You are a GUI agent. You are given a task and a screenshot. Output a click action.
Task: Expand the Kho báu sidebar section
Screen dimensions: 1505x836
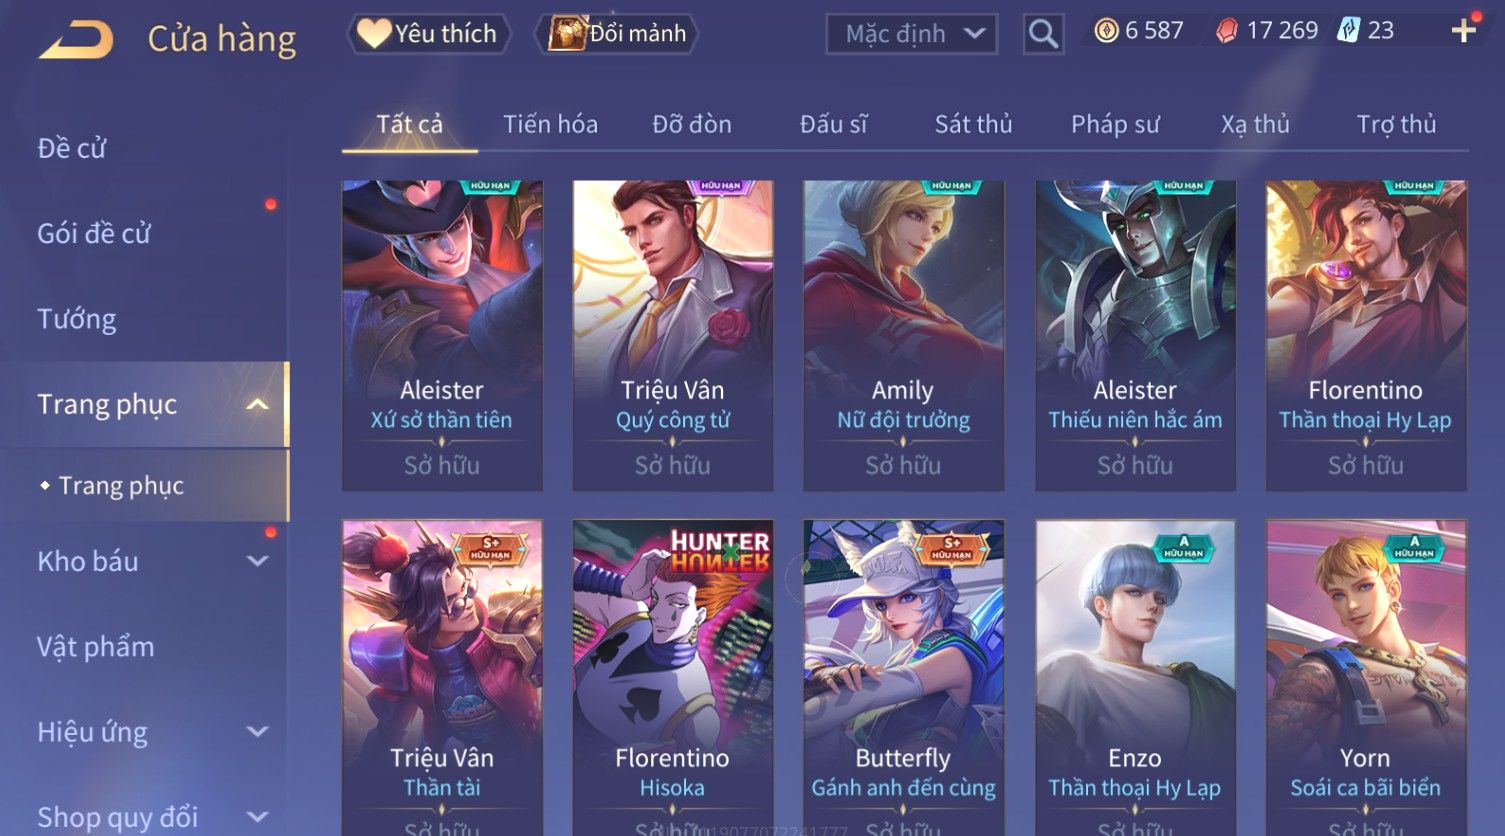pyautogui.click(x=257, y=561)
